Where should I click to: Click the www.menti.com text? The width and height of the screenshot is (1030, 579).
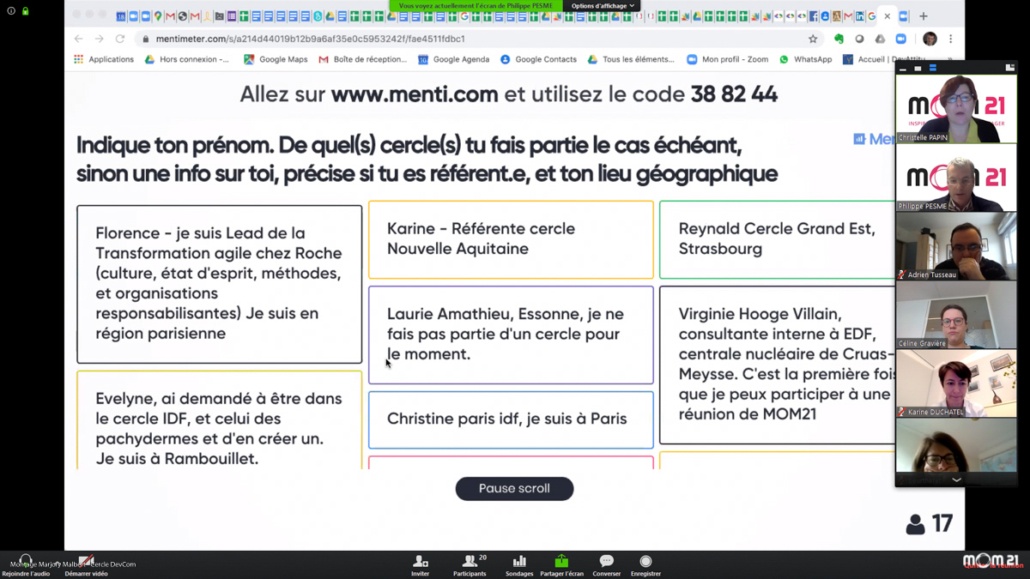click(414, 95)
